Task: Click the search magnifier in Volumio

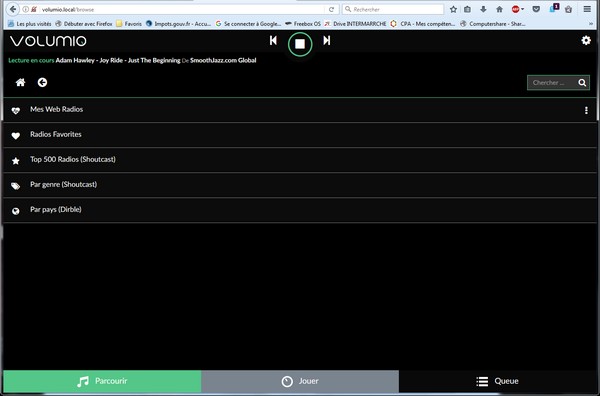Action: 582,83
